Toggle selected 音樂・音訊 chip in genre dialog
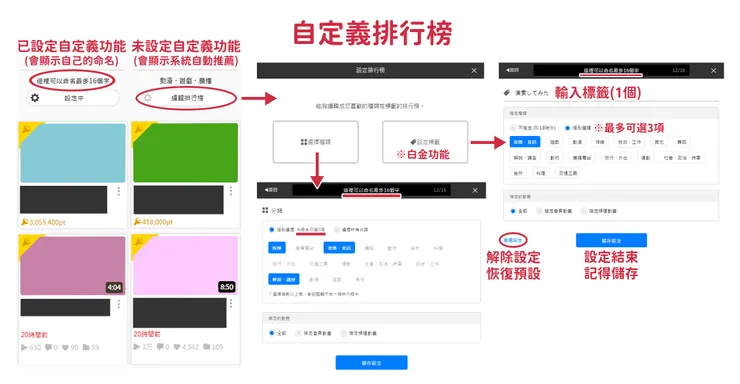This screenshot has height=384, width=740. (x=339, y=248)
